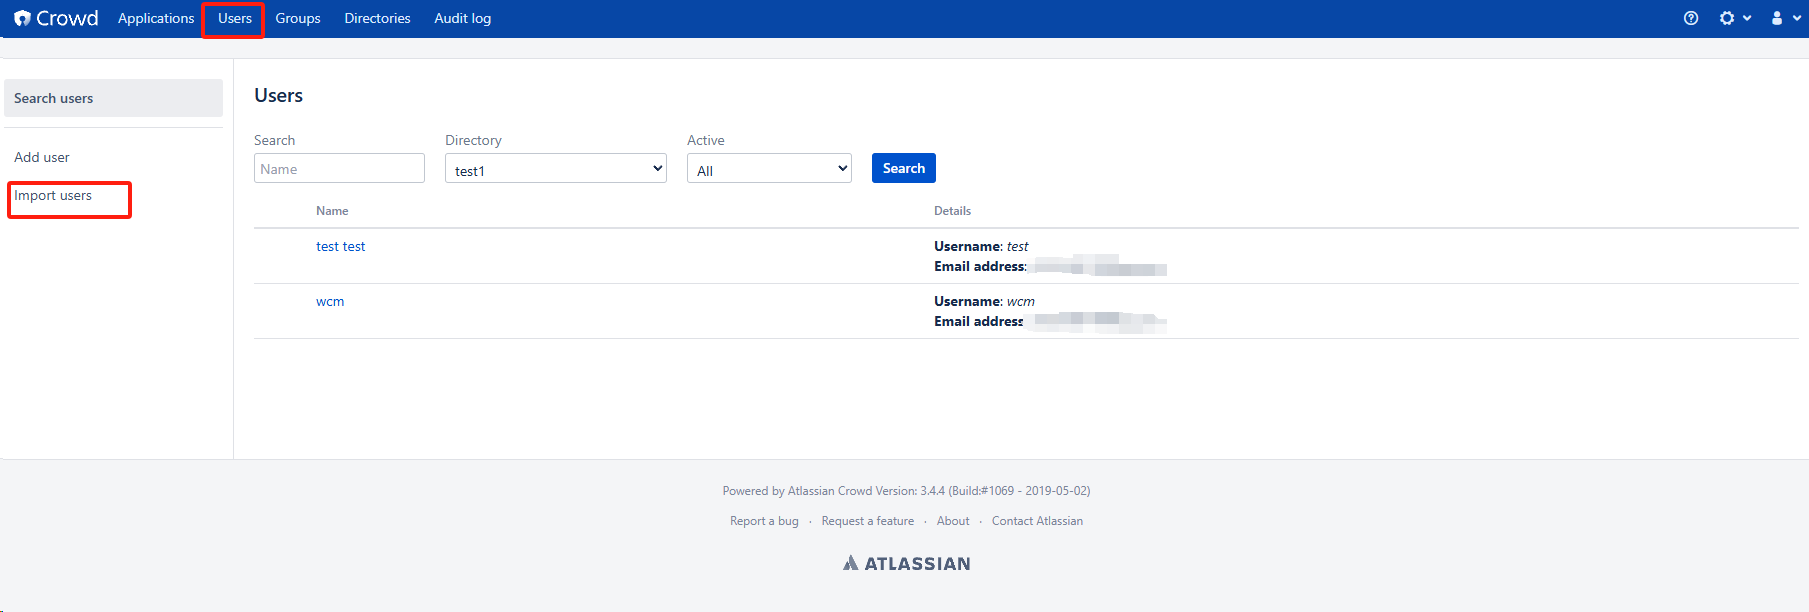Viewport: 1809px width, 612px height.
Task: Open the Applications menu item
Action: (x=156, y=18)
